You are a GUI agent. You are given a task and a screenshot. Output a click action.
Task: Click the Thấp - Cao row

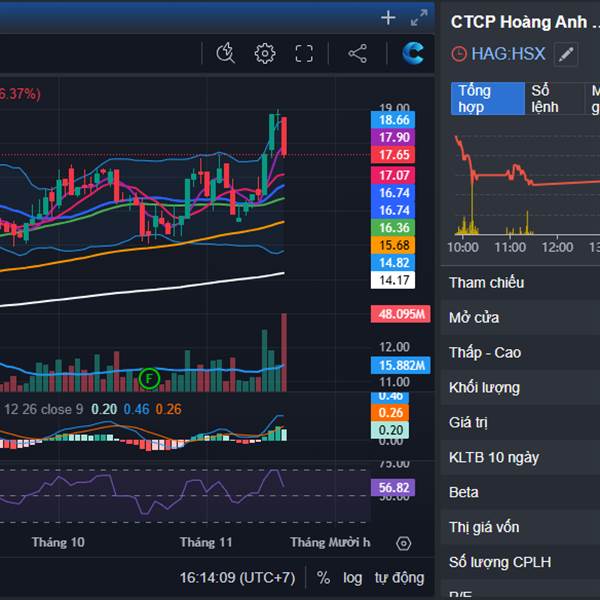[520, 352]
